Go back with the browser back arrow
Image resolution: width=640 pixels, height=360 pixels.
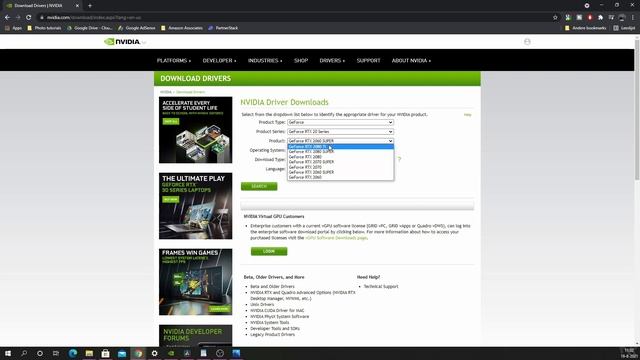(7, 18)
